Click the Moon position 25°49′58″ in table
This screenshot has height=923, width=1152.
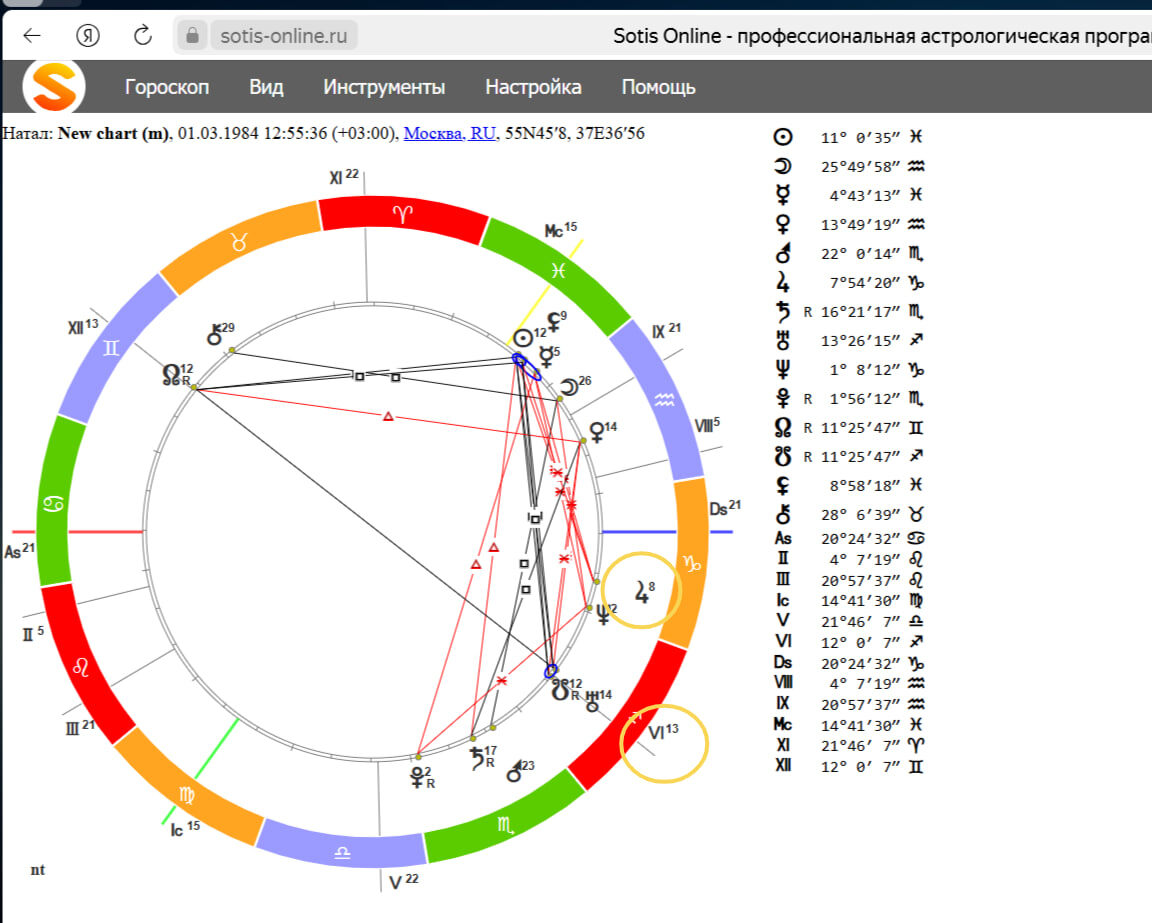(x=860, y=167)
